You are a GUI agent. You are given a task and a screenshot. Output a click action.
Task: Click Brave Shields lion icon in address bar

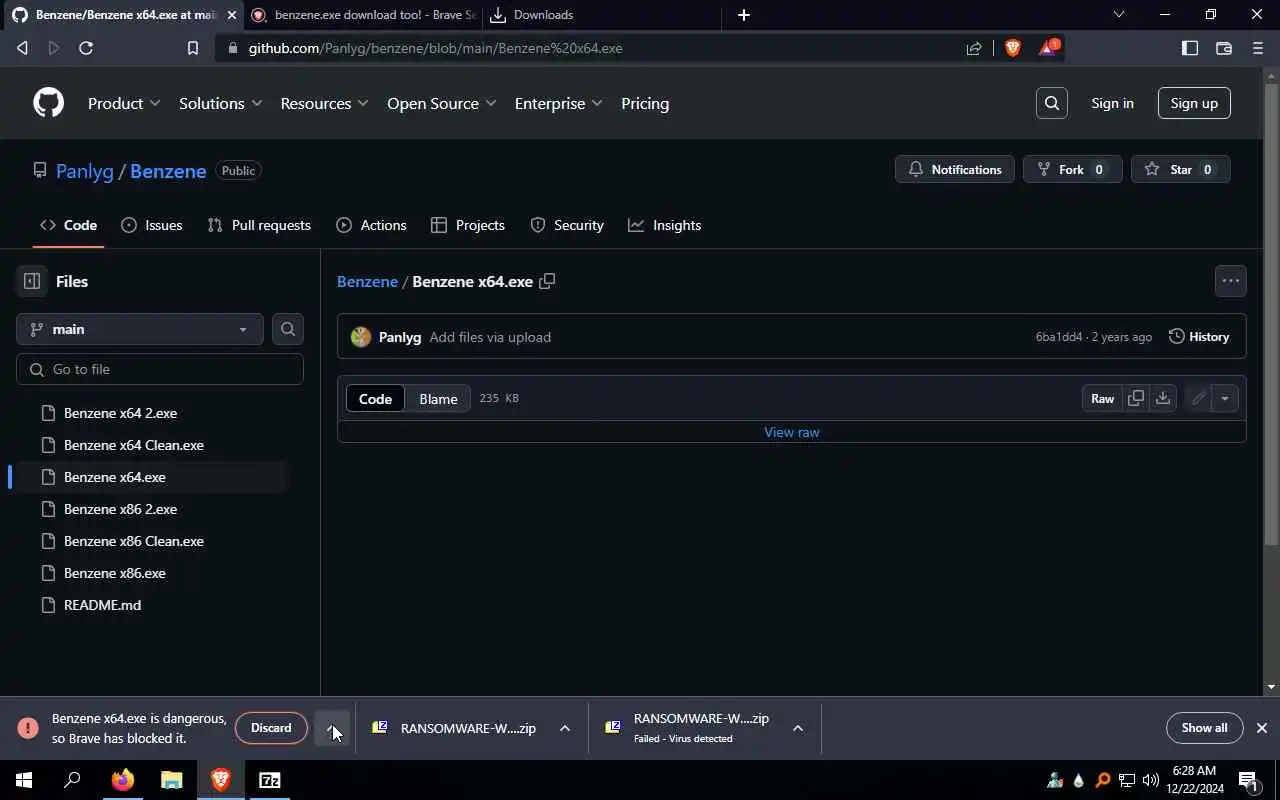click(x=1013, y=47)
